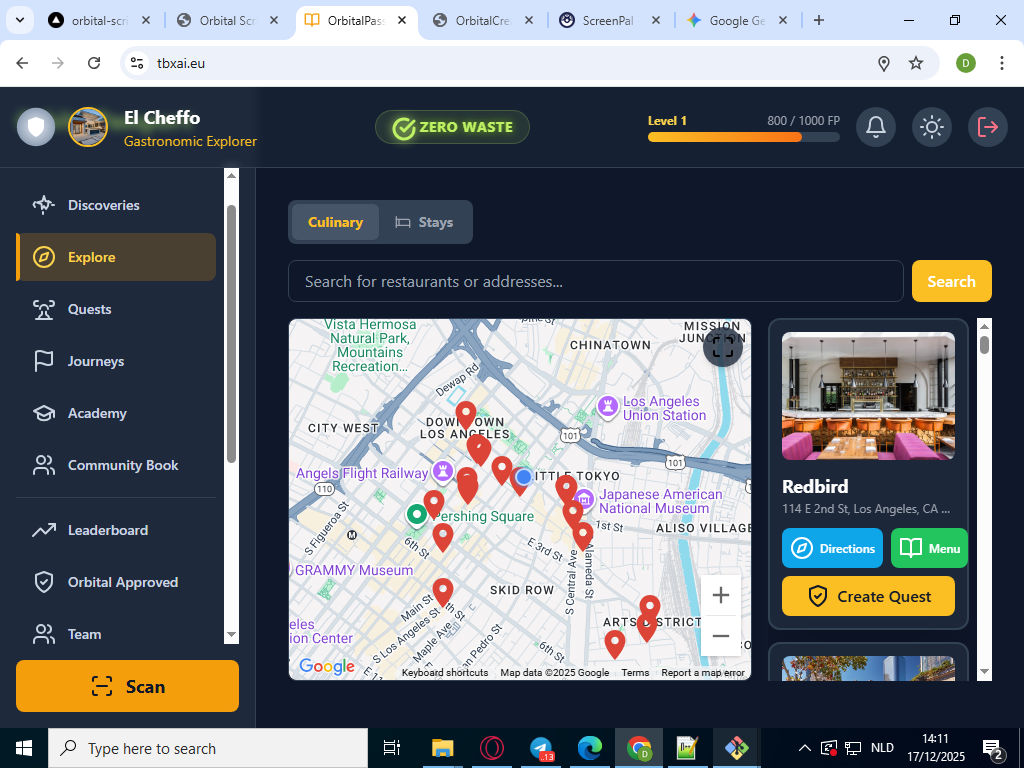Screen dimensions: 1024x768
Task: Switch to the Stays tab
Action: pyautogui.click(x=424, y=222)
